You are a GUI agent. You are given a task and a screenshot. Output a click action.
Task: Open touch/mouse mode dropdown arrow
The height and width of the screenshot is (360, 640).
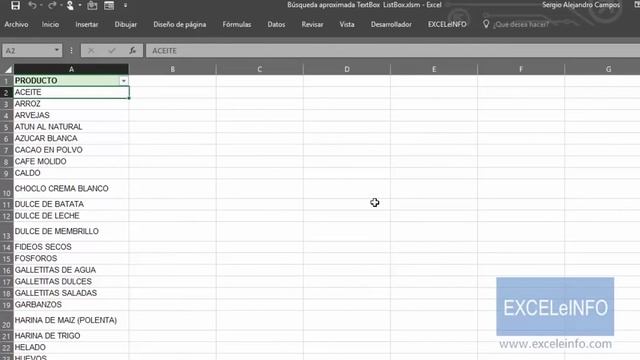(80, 5)
